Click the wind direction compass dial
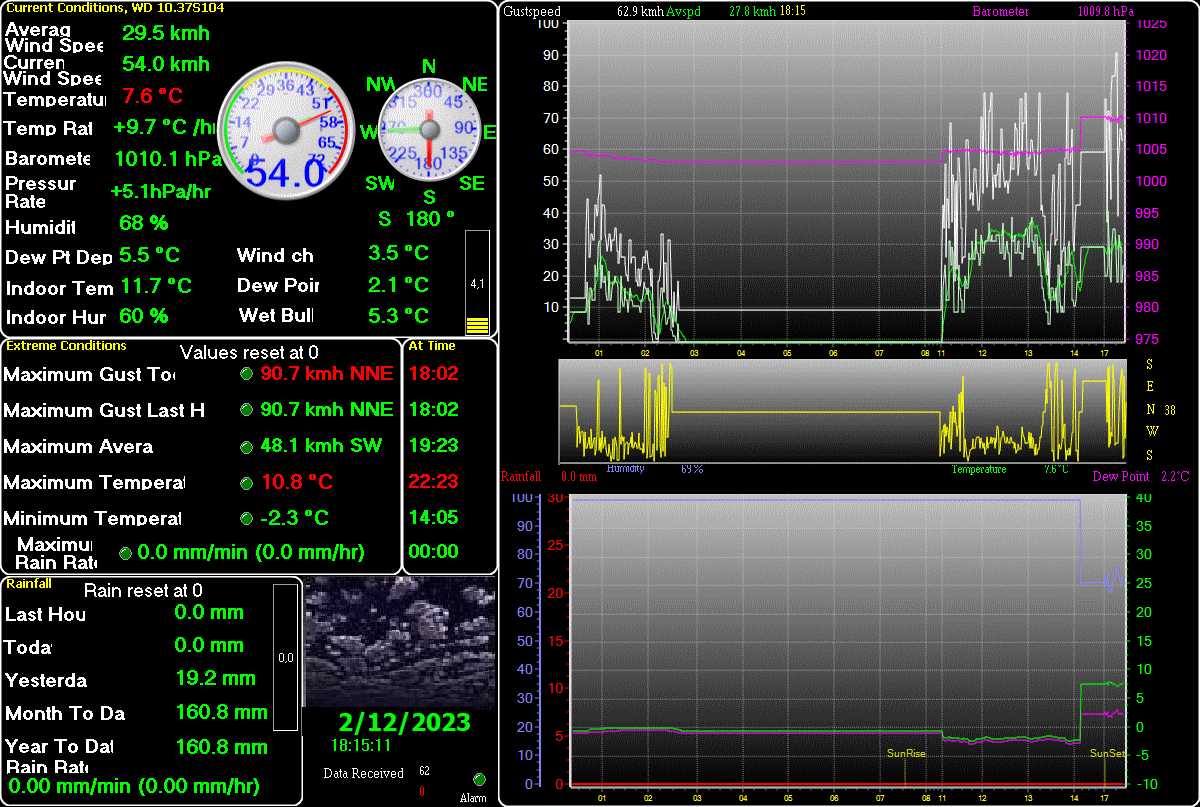The width and height of the screenshot is (1200, 807). (x=429, y=130)
